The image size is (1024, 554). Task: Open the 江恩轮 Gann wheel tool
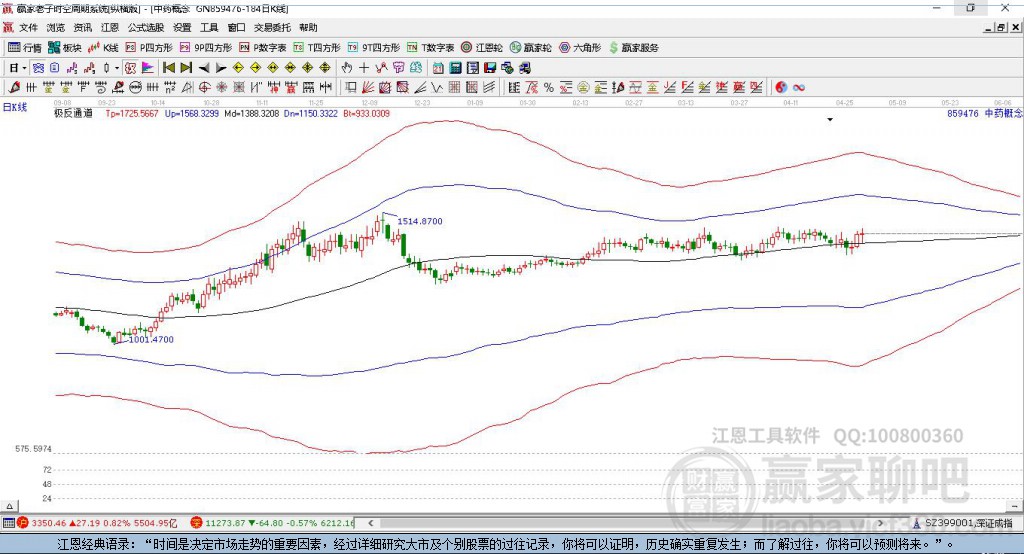[484, 47]
